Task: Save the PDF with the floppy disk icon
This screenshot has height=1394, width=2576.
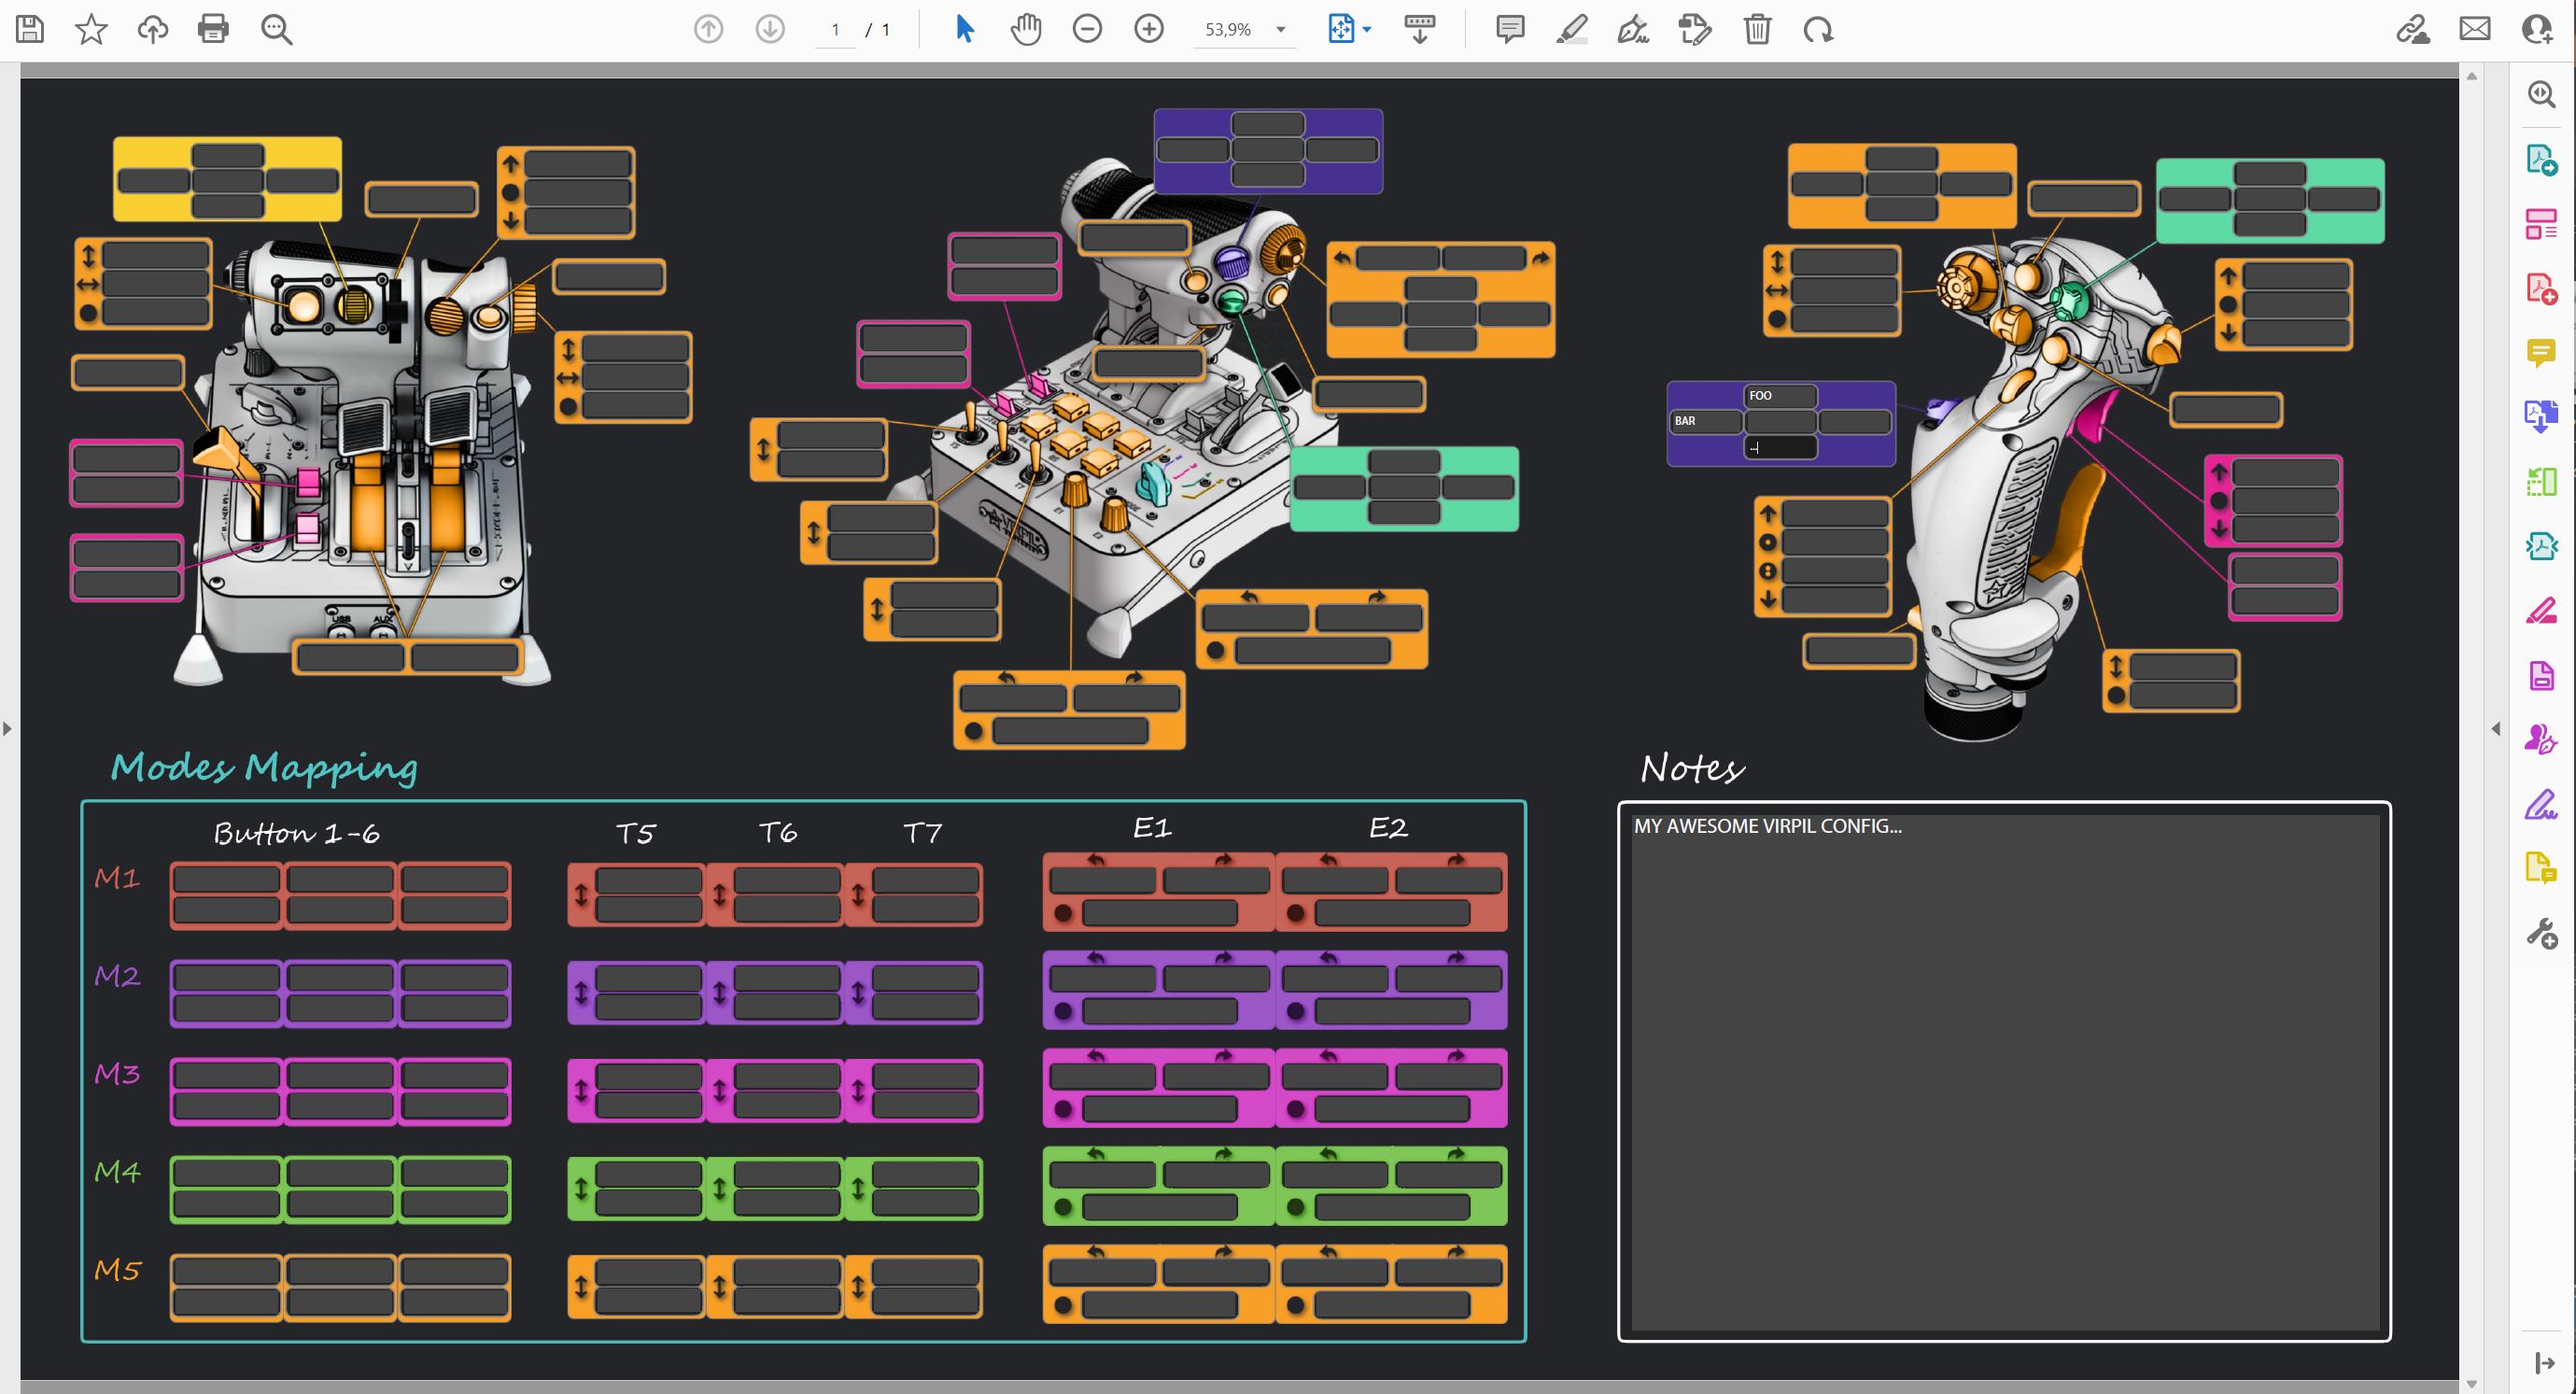Action: tap(30, 29)
